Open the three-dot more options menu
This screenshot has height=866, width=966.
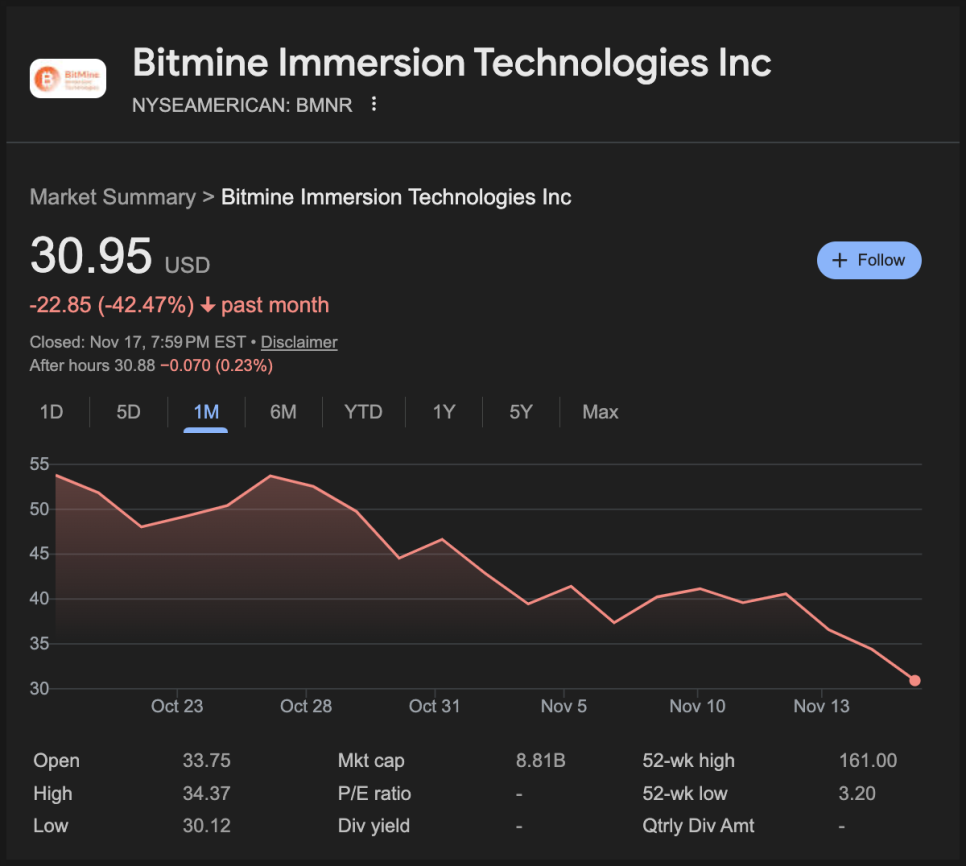(x=374, y=104)
